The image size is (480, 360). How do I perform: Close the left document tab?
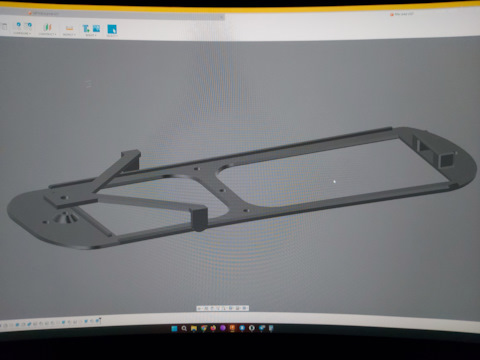pos(221,16)
